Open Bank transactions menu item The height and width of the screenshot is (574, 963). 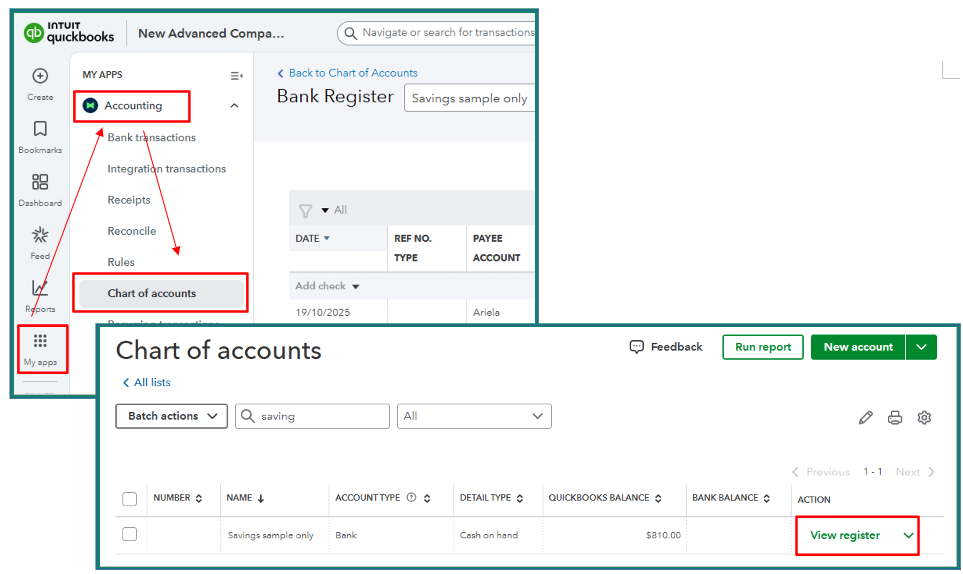(152, 138)
